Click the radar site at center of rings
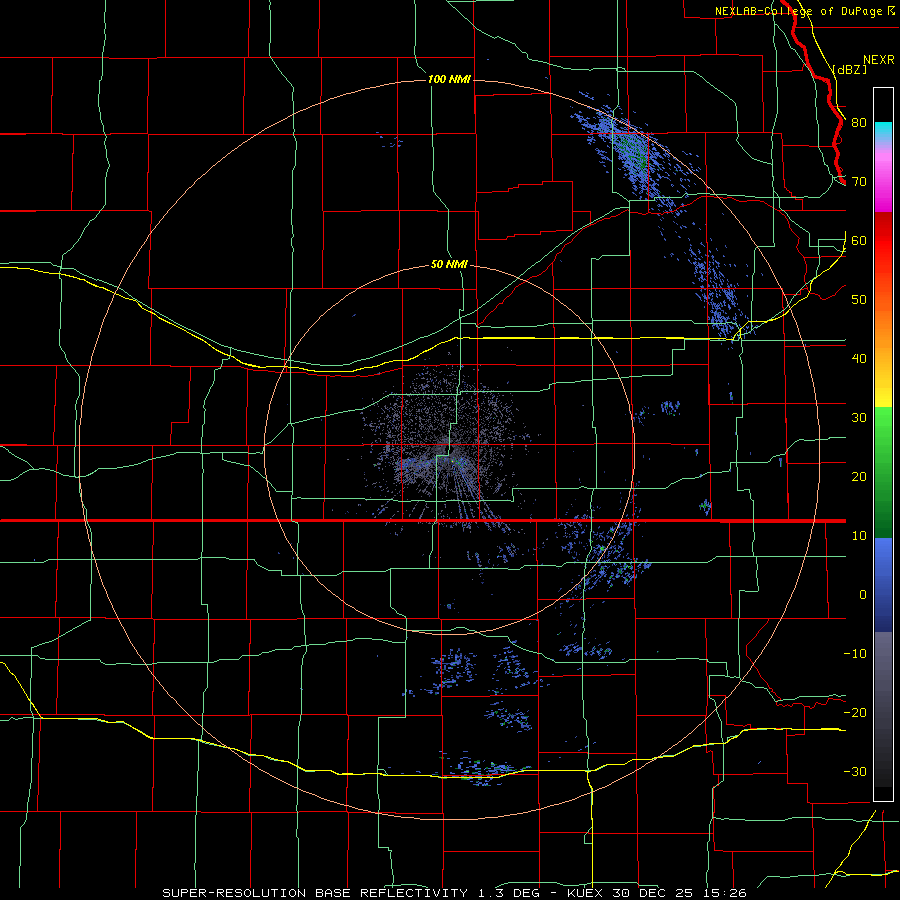Image resolution: width=900 pixels, height=900 pixels. tap(449, 449)
